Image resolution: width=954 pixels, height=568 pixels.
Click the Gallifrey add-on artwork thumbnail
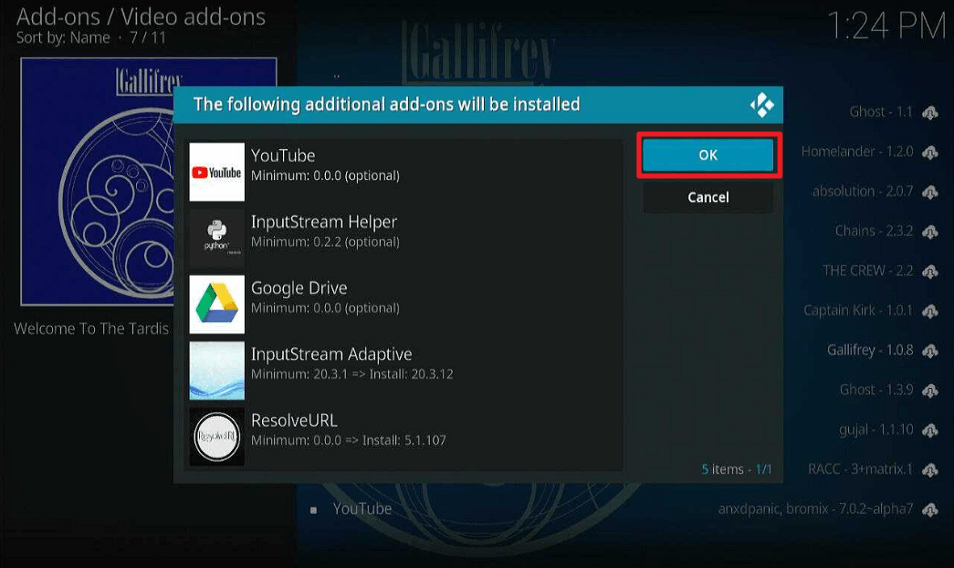tap(148, 181)
